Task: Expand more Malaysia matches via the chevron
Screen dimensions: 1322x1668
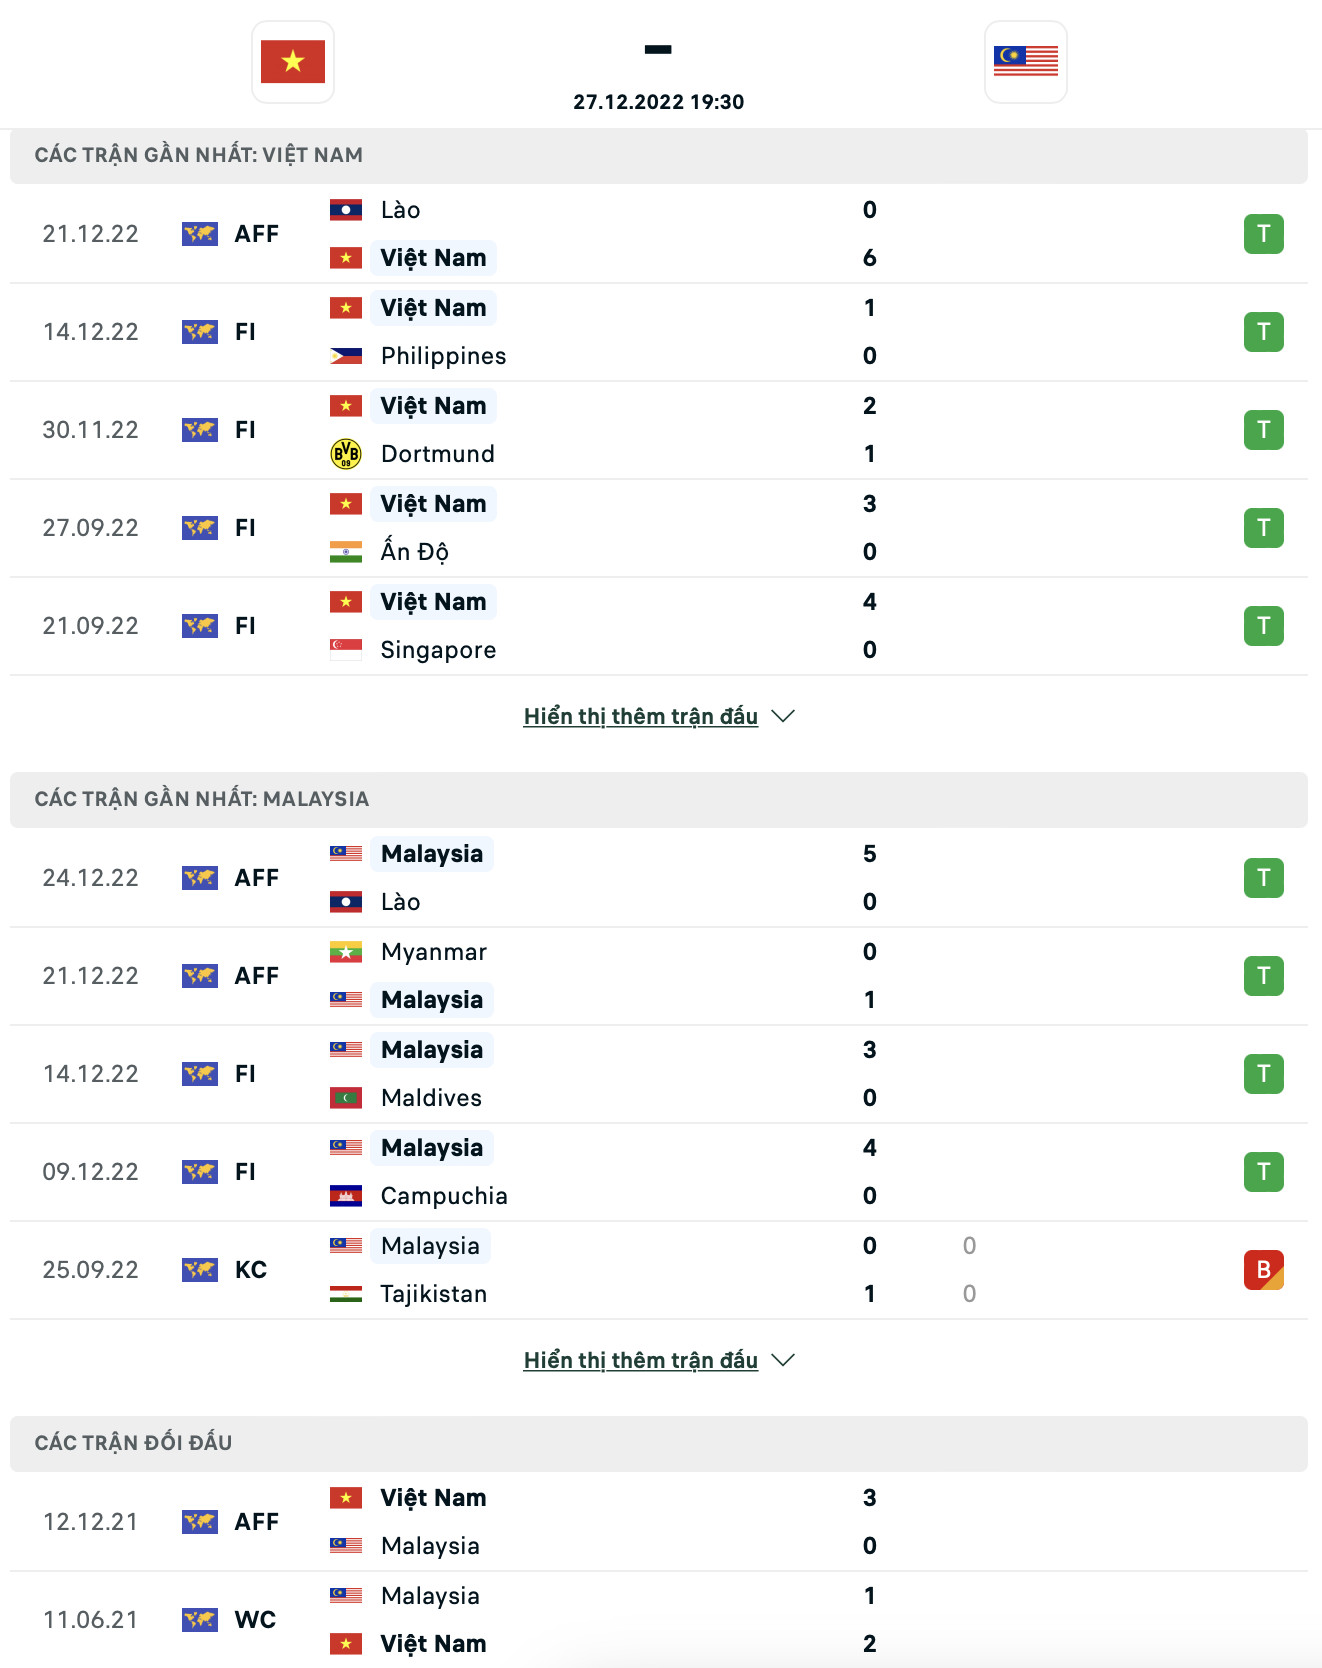Action: coord(784,1360)
